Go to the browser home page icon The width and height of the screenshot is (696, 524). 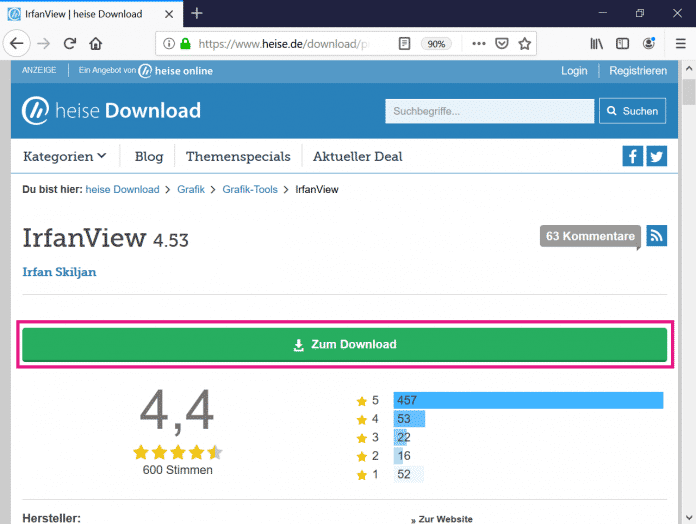(96, 44)
